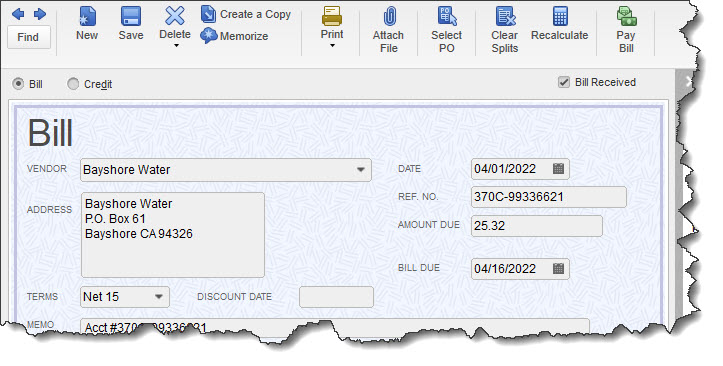
Task: Open calendar picker for Bill Due date
Action: [x=558, y=269]
